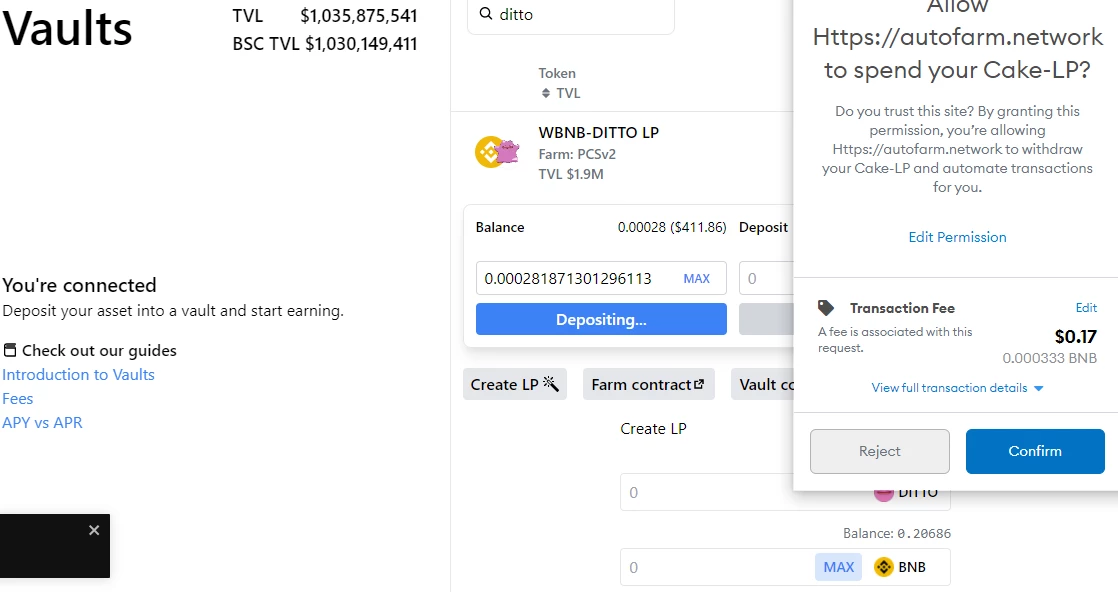This screenshot has height=592, width=1118.
Task: Click the Balance: 0.20686 text
Action: [896, 534]
